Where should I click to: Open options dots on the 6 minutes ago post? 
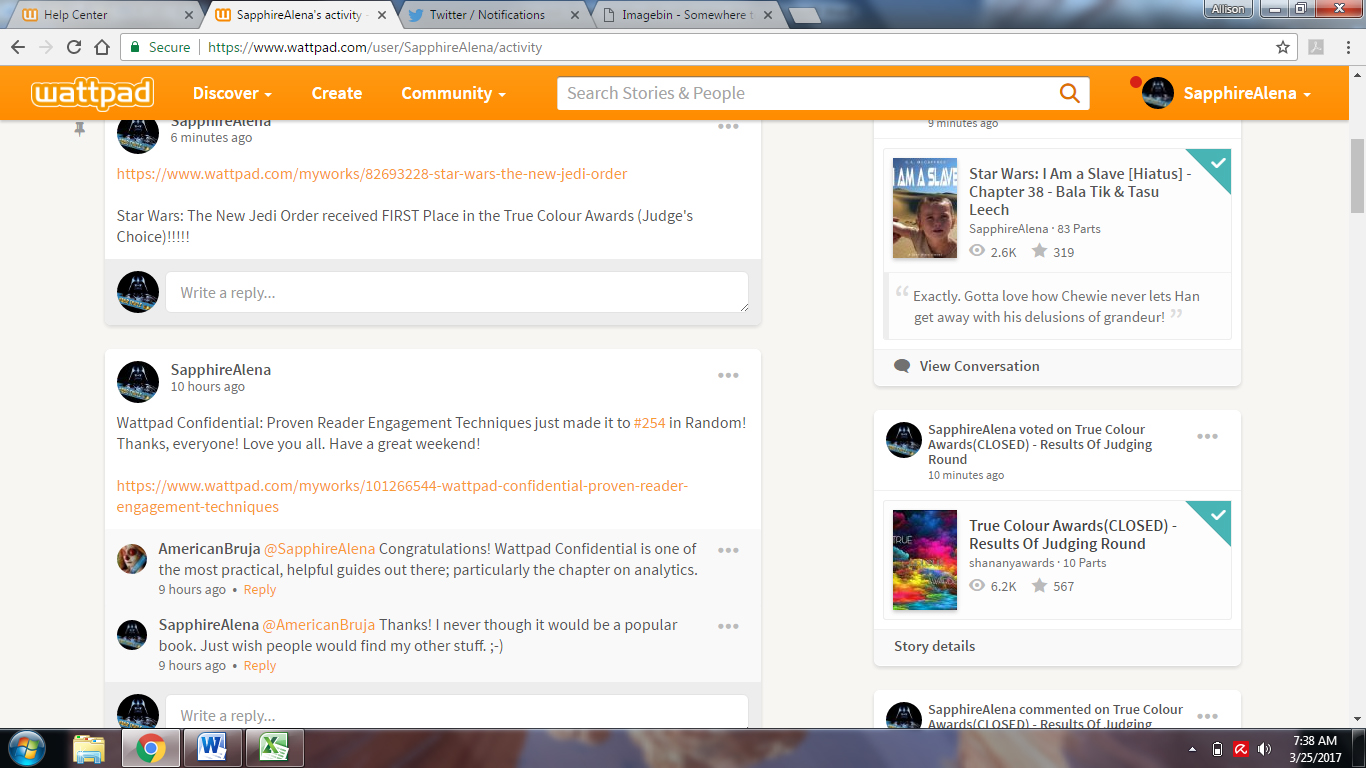[728, 126]
